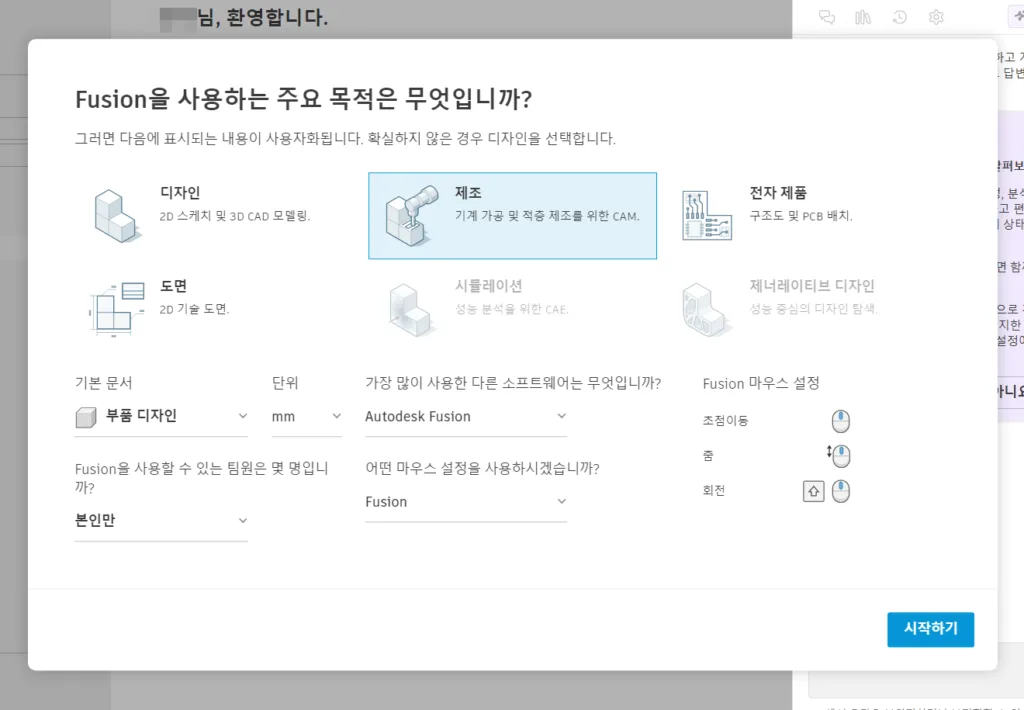The image size is (1024, 710).
Task: Click the Fusion 마우스 설정 heading
Action: pyautogui.click(x=761, y=383)
